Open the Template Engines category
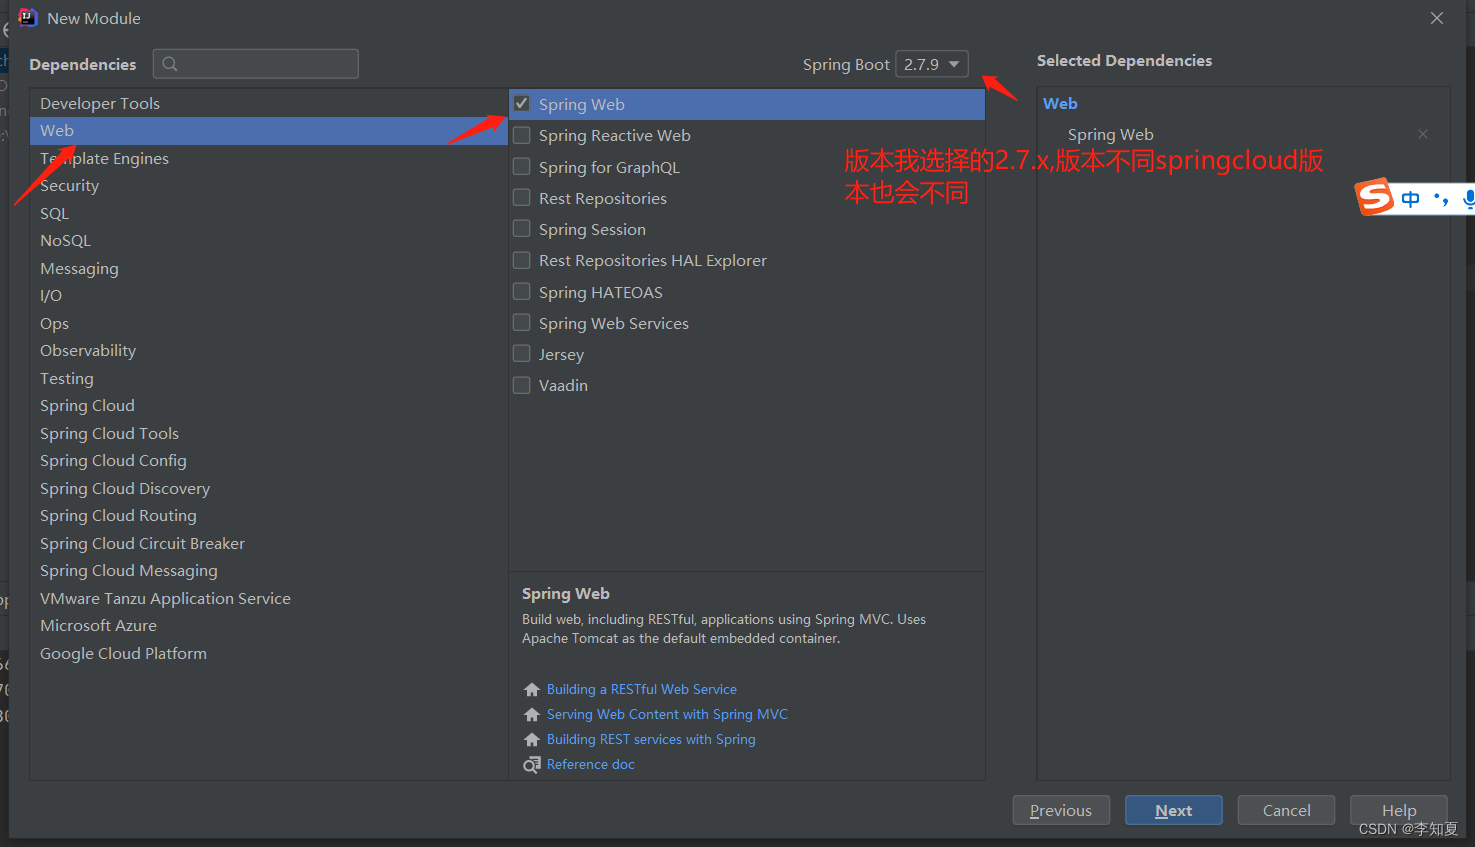This screenshot has height=847, width=1475. pos(269,158)
